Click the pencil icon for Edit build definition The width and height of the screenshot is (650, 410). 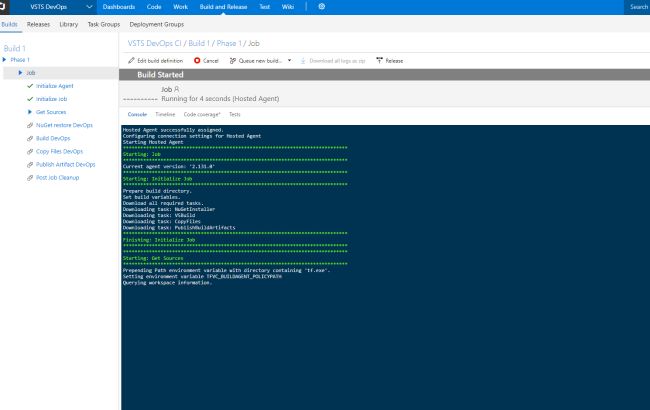tap(131, 61)
